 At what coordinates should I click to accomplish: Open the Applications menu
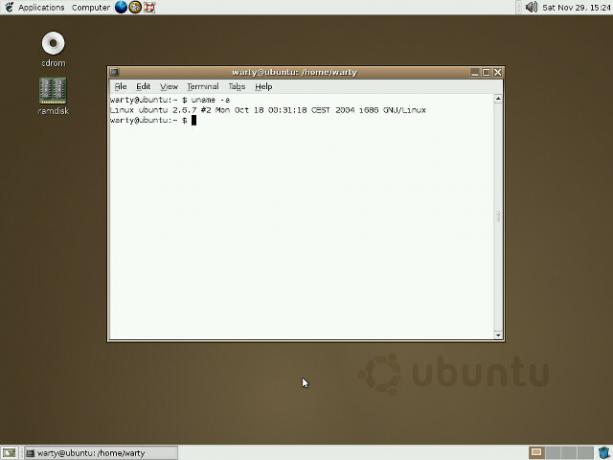tap(41, 7)
